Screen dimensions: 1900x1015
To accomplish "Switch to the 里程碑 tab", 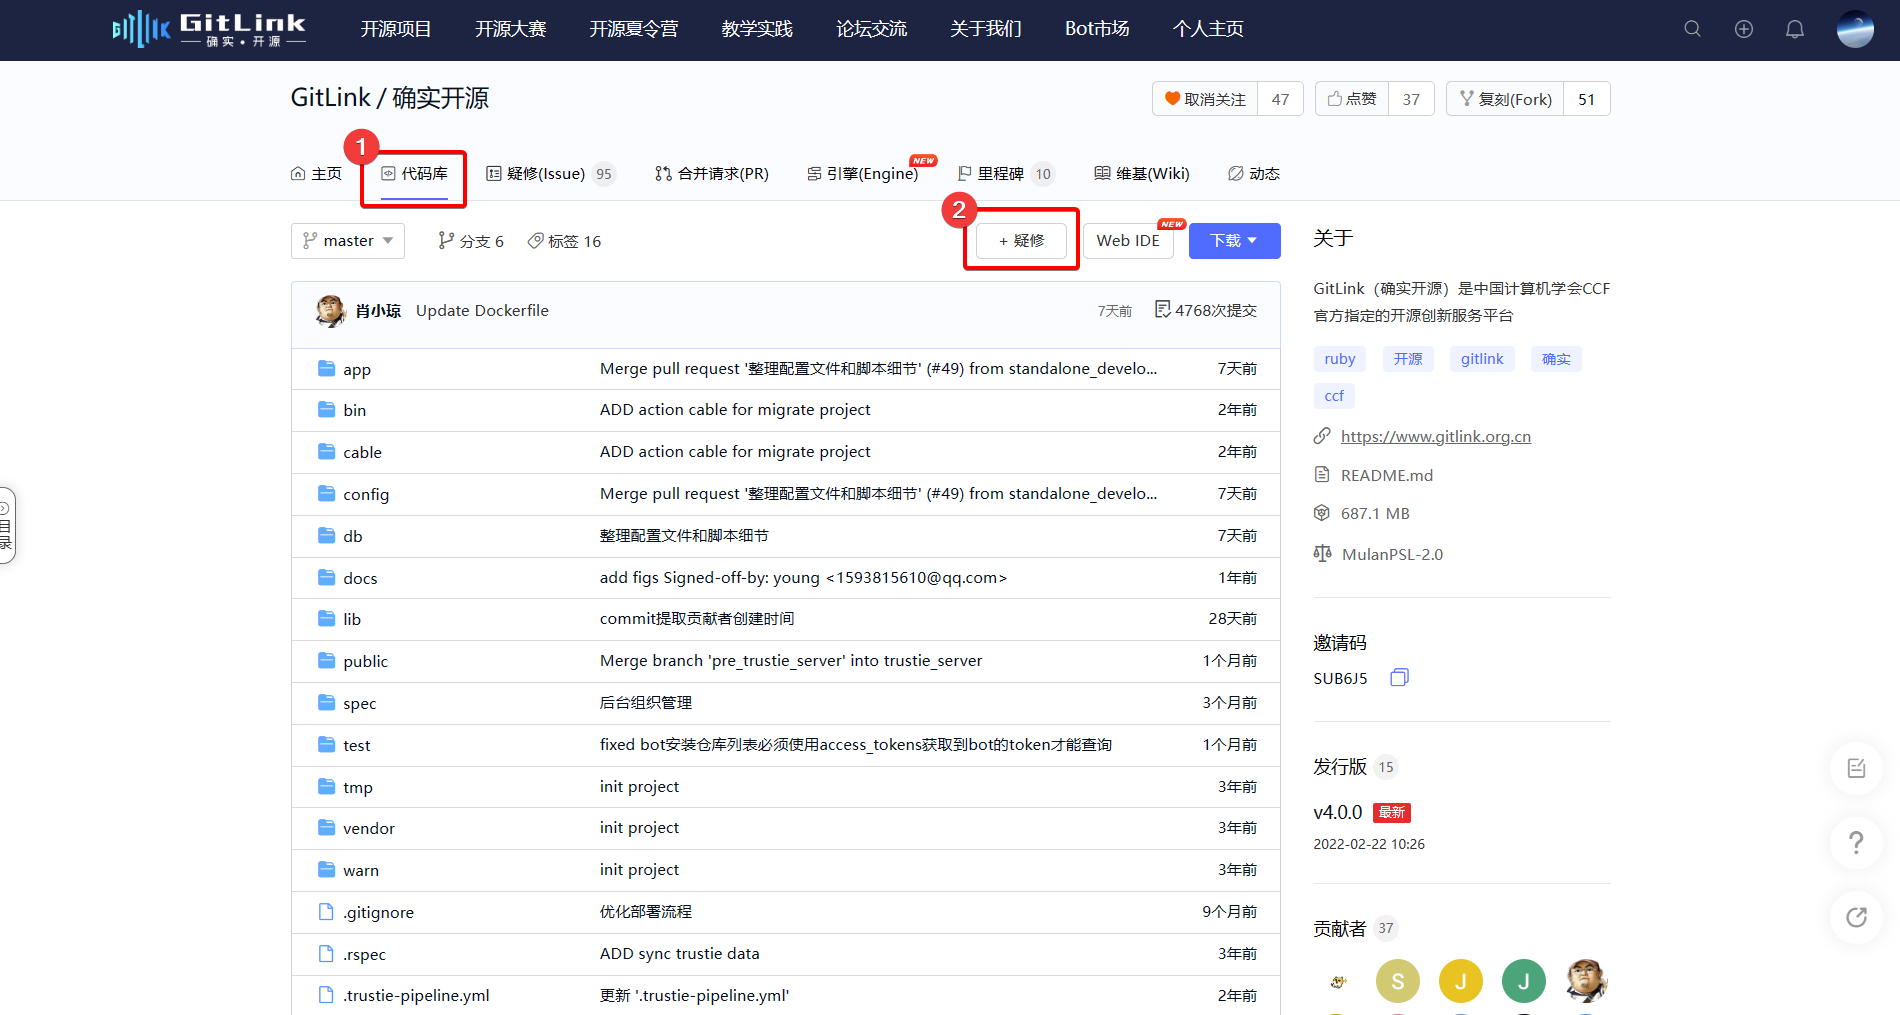I will [1005, 174].
